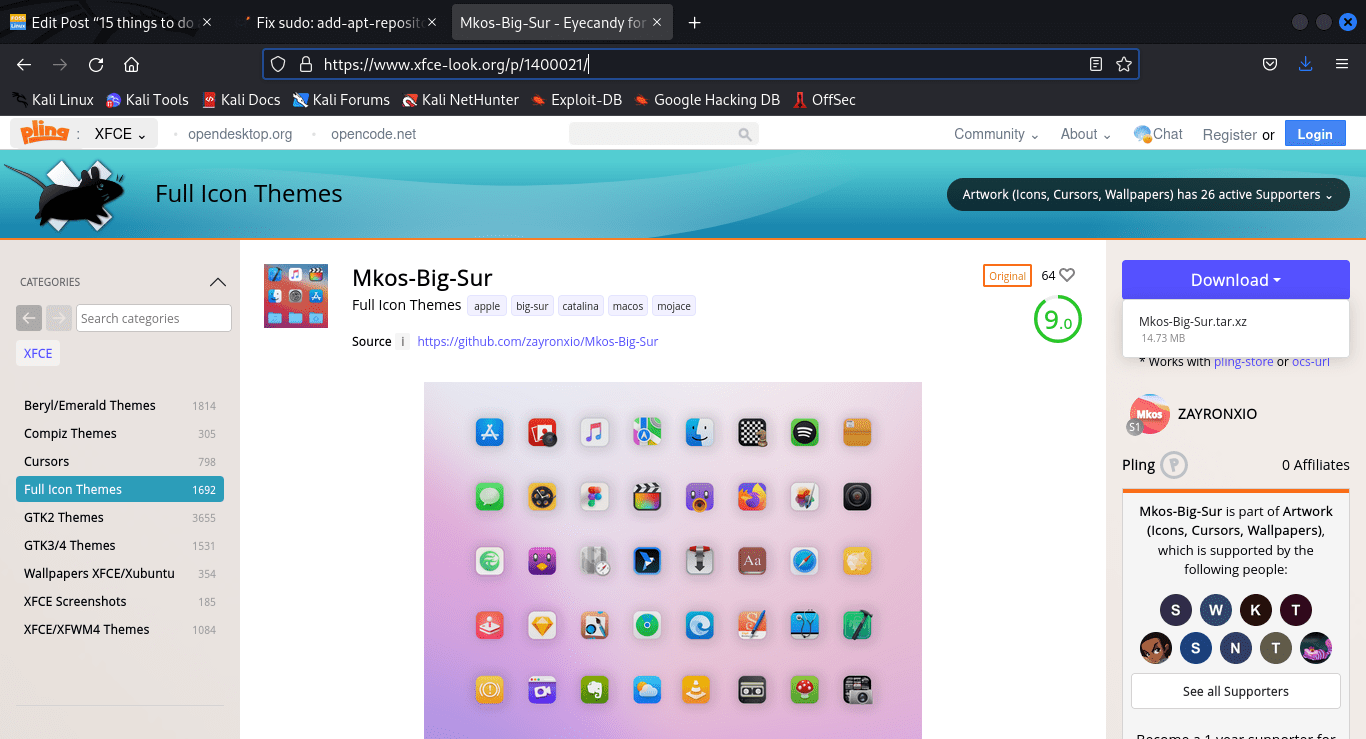Collapse the Categories panel chevron
This screenshot has width=1366, height=739.
coord(218,282)
